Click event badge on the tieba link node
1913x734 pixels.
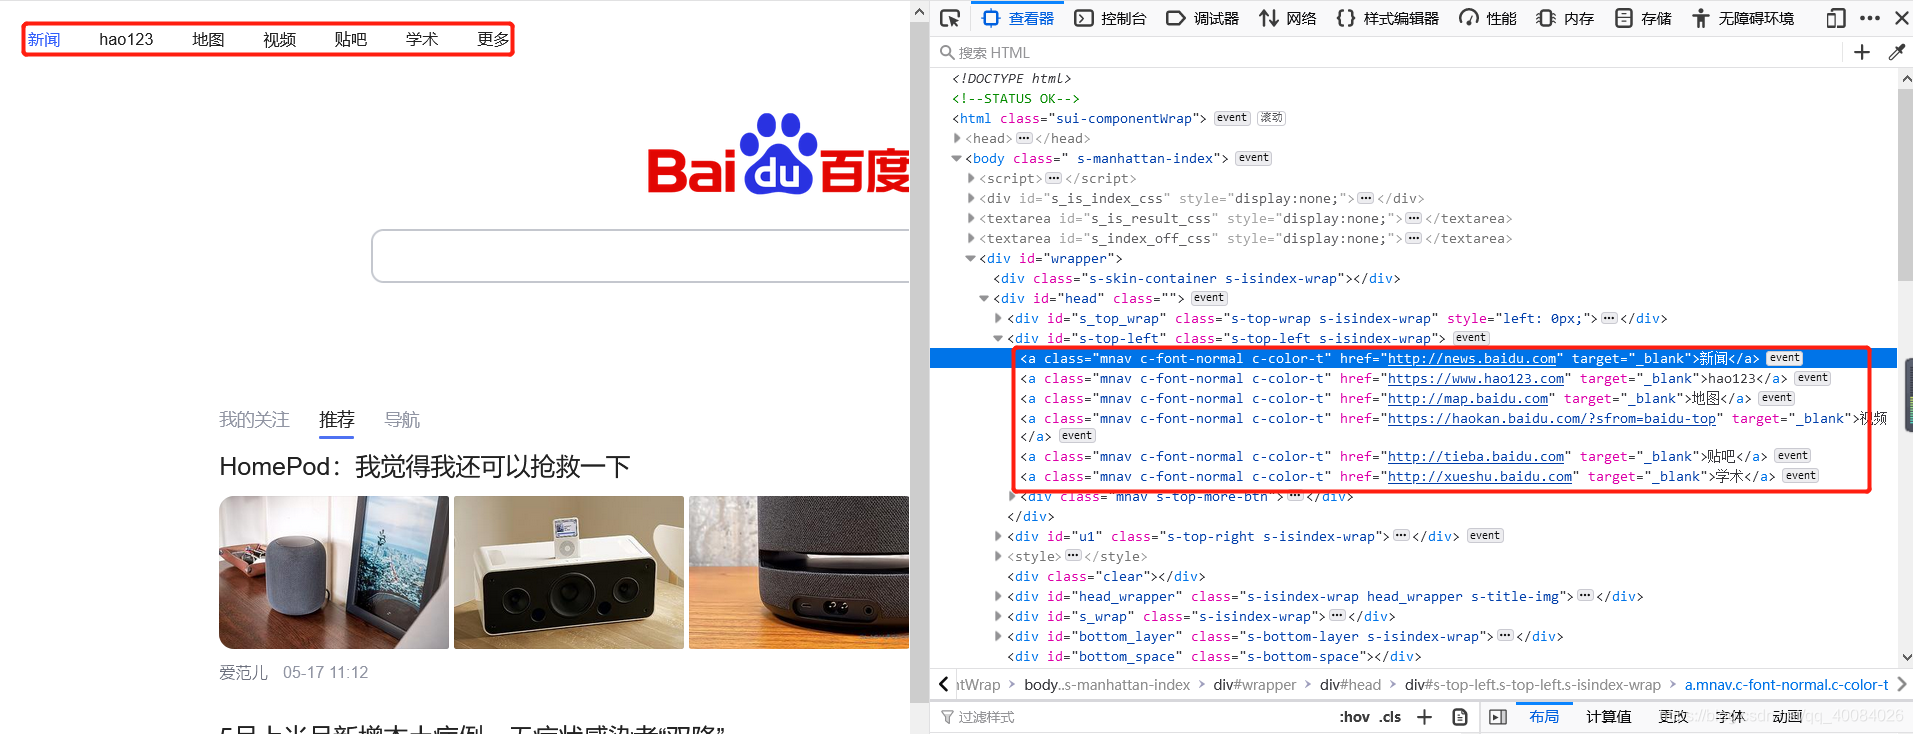1793,456
